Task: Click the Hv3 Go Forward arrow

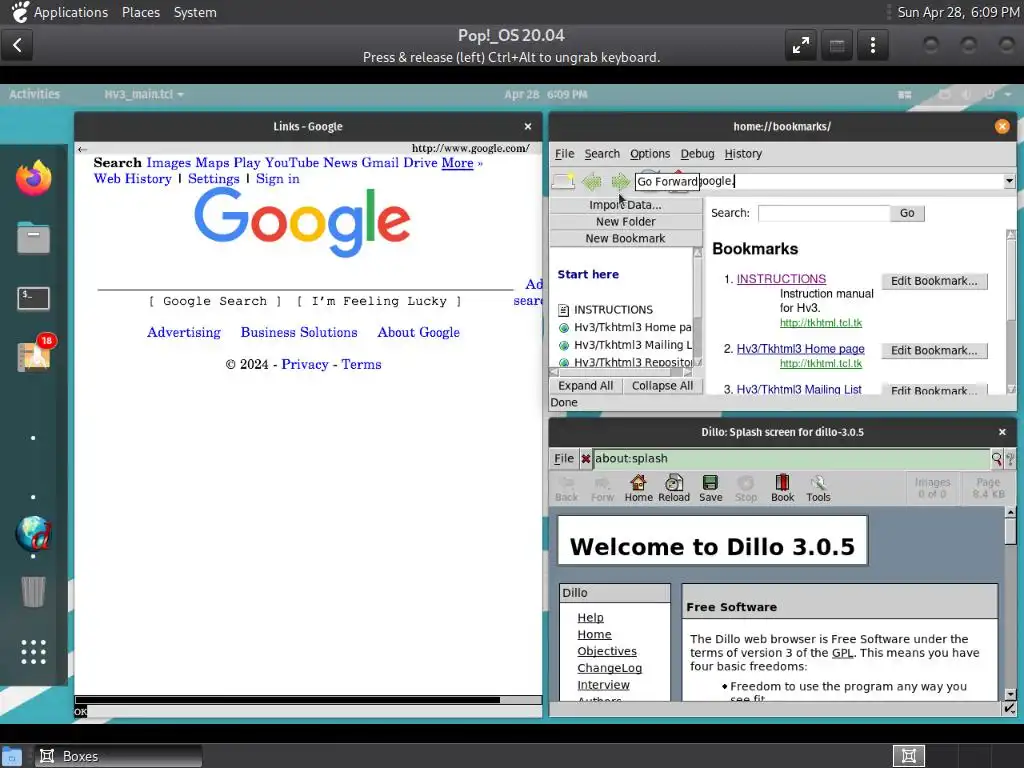Action: (620, 181)
